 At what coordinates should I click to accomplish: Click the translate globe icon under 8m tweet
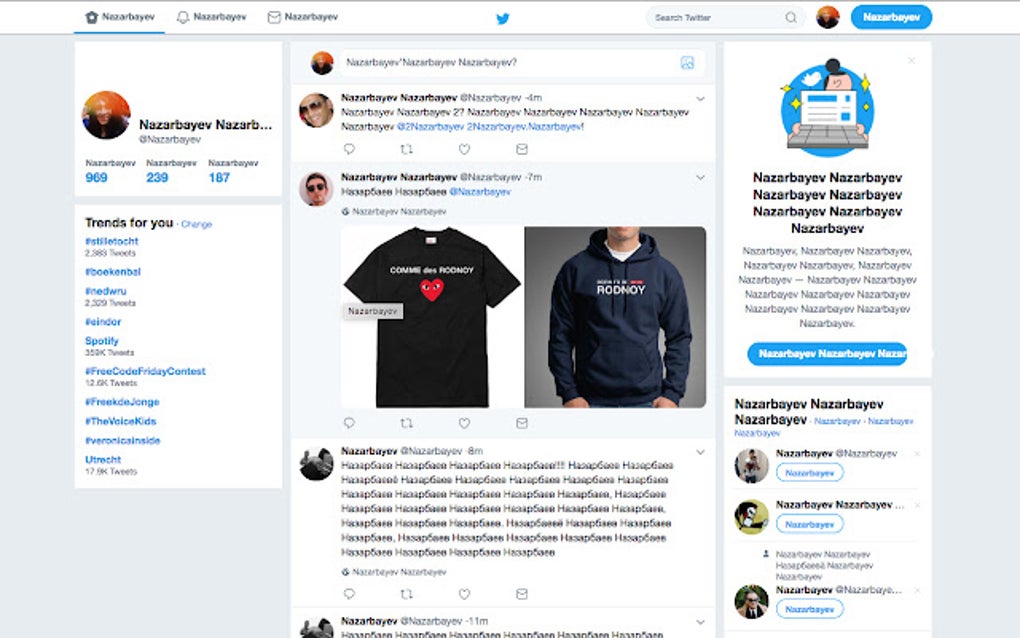[345, 572]
